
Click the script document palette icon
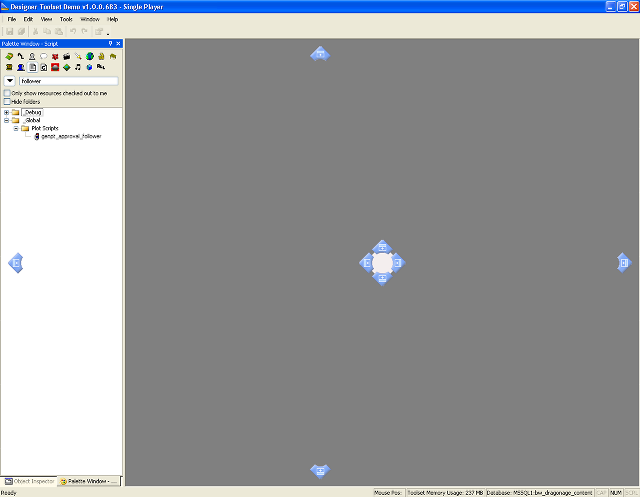32,68
